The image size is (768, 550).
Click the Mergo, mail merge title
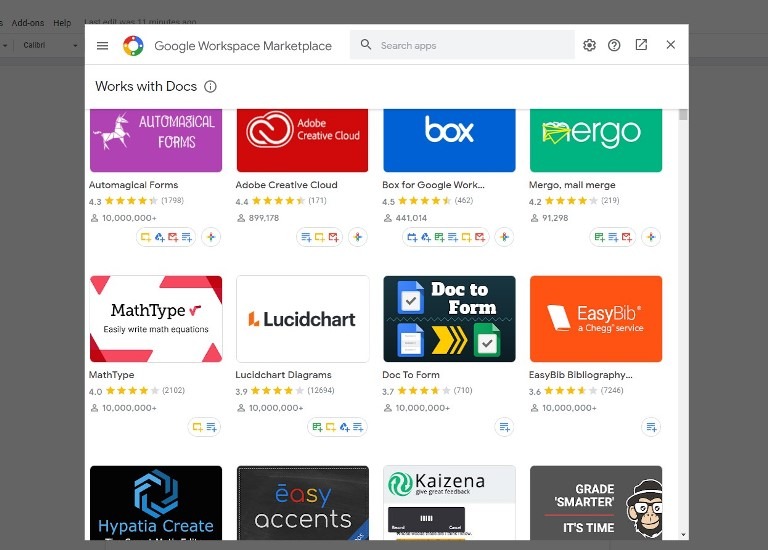point(572,185)
